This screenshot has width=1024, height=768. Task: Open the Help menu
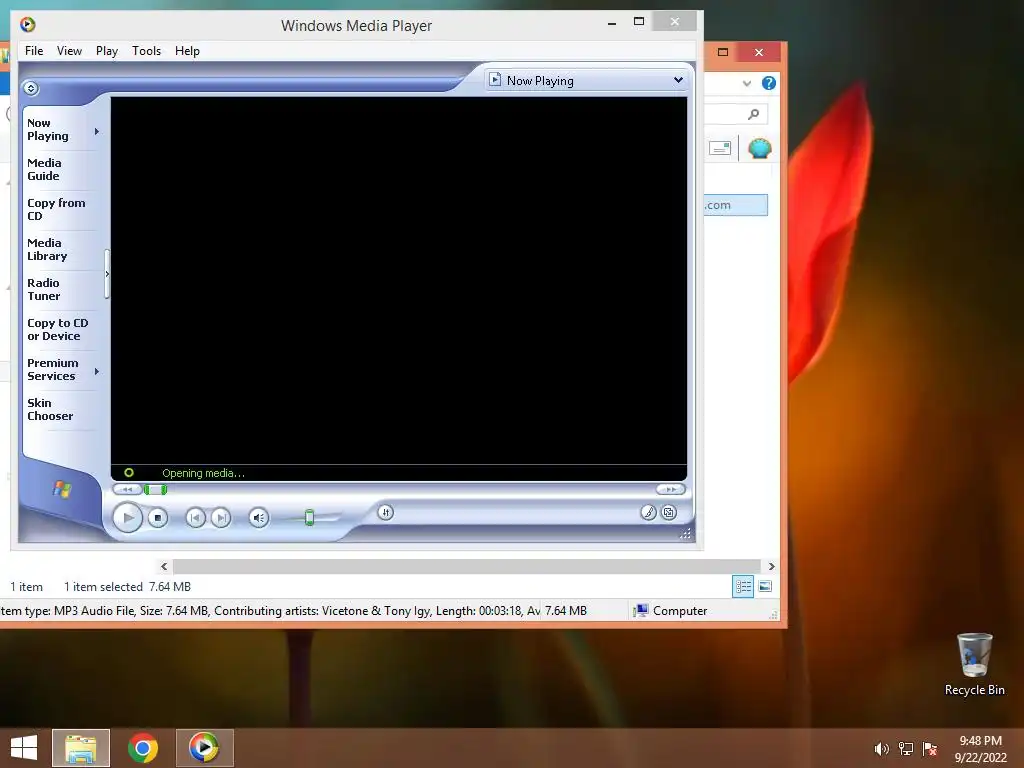[187, 51]
